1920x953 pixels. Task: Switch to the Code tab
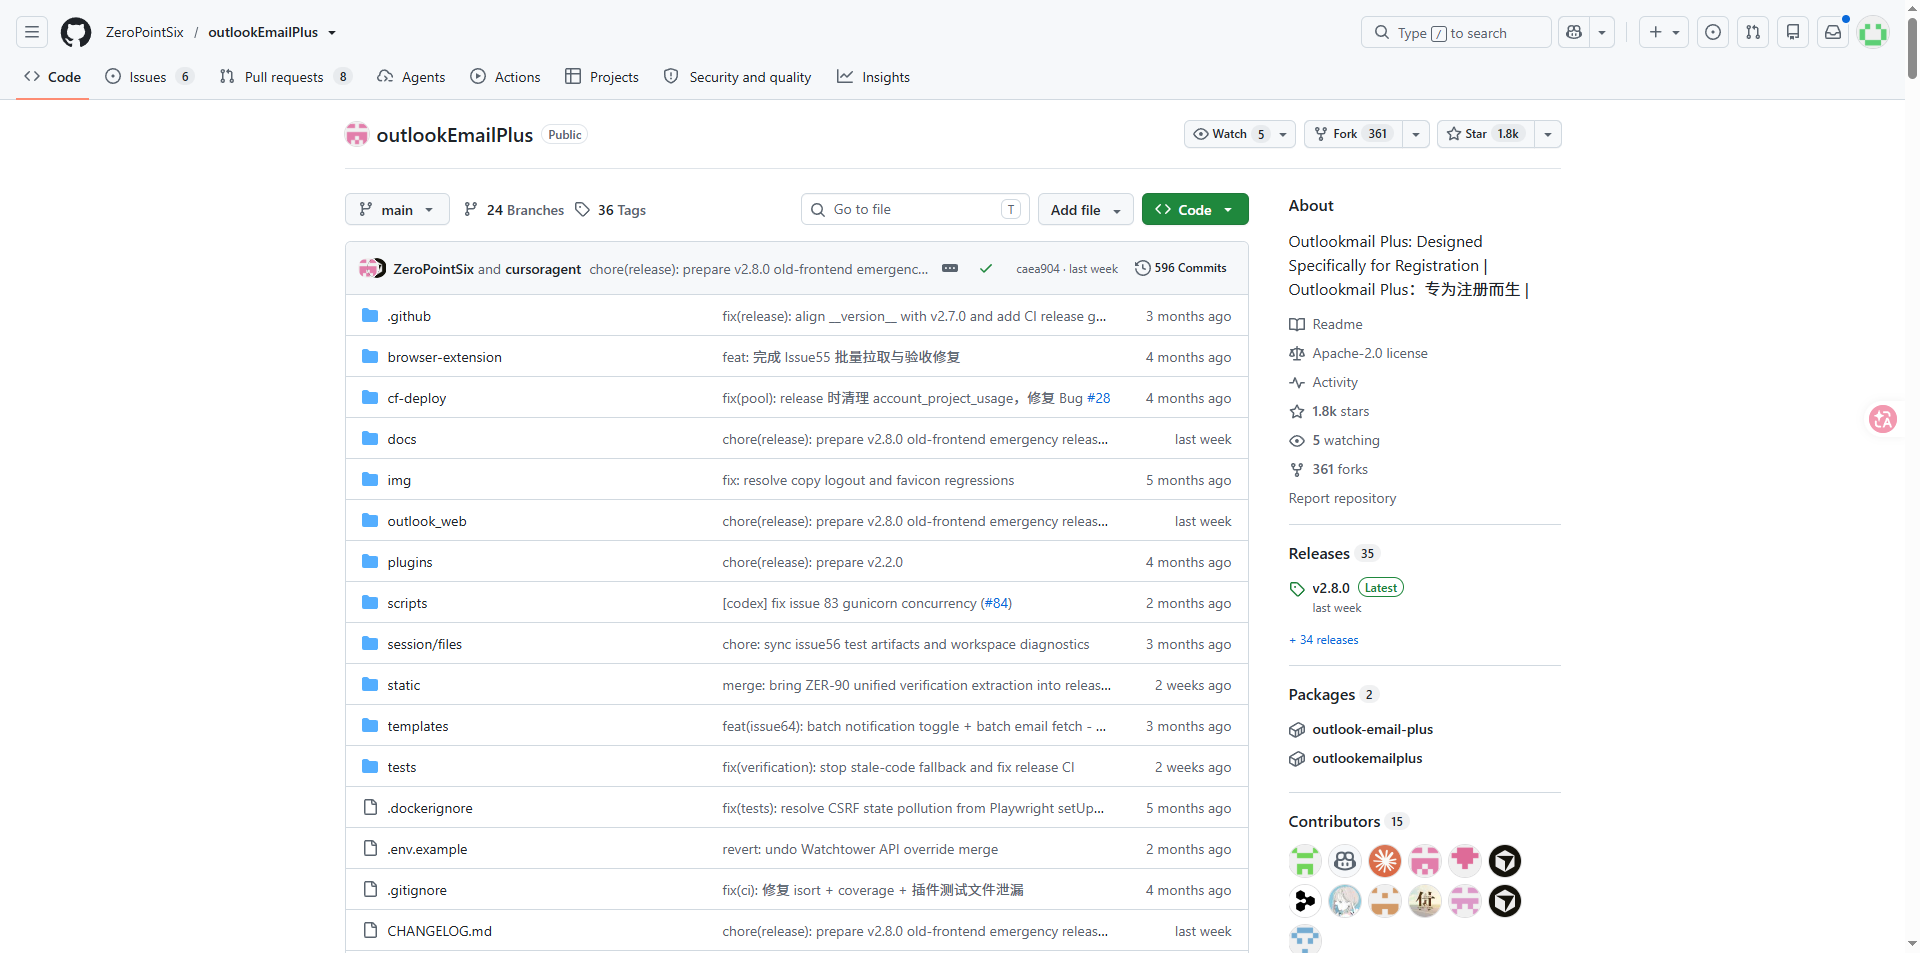click(x=53, y=77)
